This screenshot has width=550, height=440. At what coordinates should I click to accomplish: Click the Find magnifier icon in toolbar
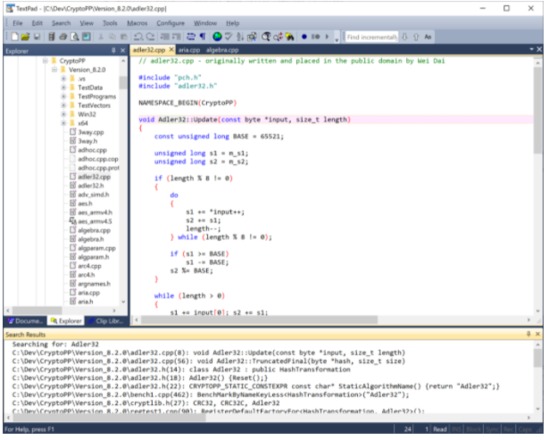coord(266,36)
